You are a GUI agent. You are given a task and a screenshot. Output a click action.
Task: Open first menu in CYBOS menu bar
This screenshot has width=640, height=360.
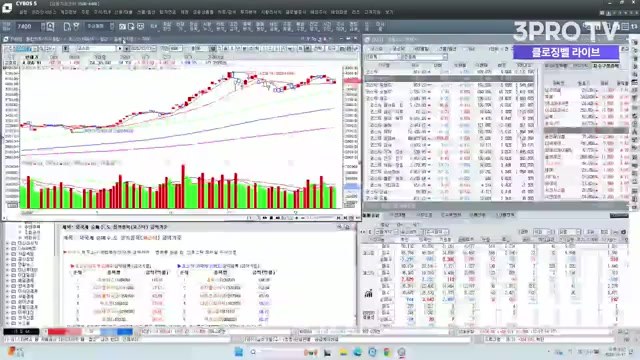click(23, 12)
